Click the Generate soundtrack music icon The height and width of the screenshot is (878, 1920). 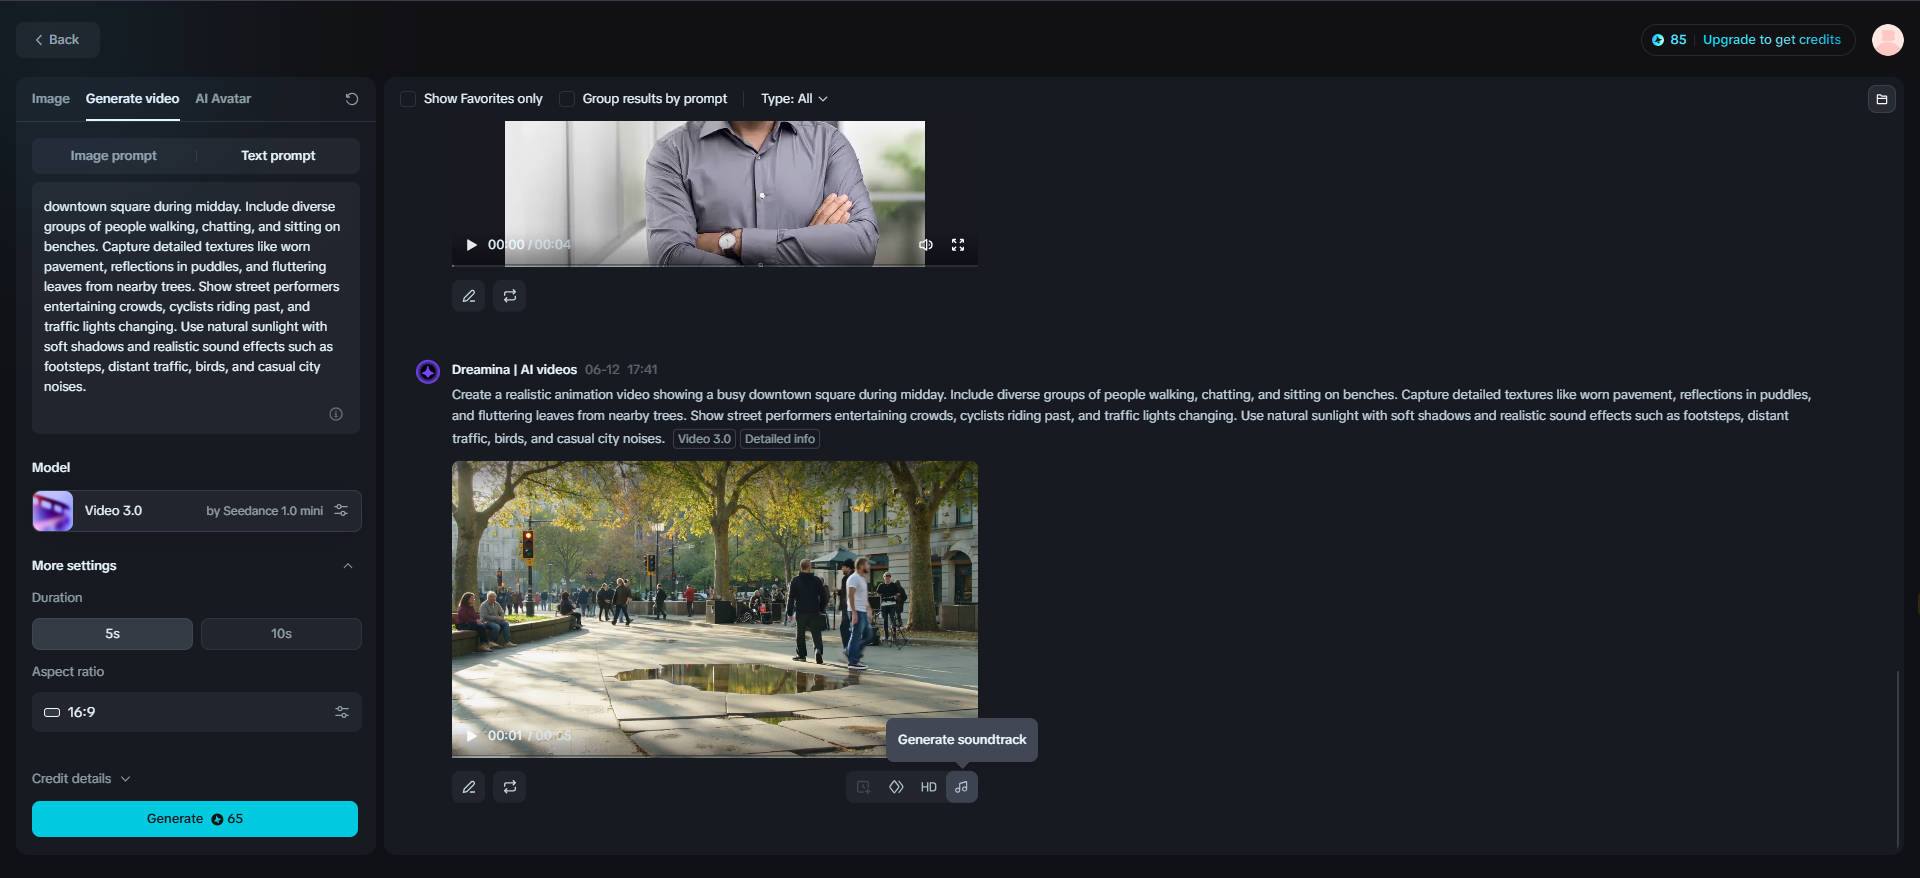point(961,787)
